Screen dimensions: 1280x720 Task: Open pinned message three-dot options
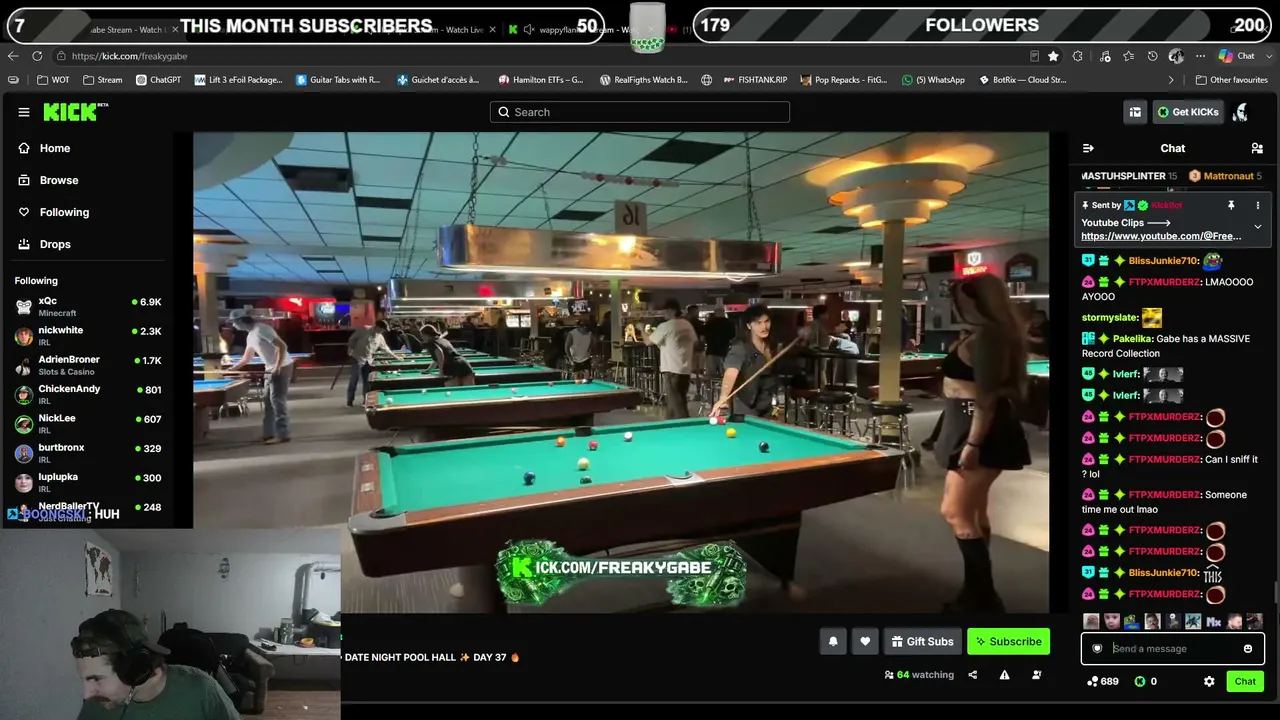point(1258,205)
